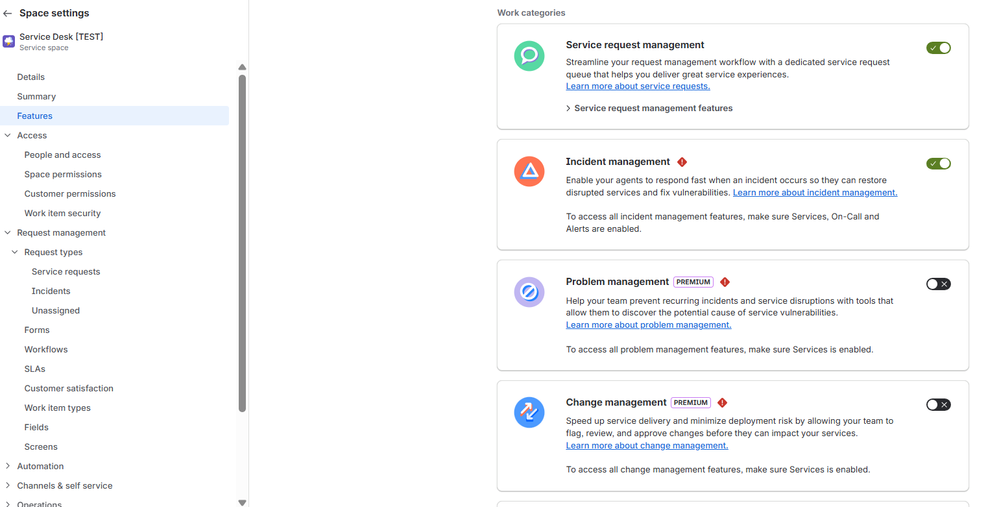Click Learn more about problem management link

pos(649,325)
